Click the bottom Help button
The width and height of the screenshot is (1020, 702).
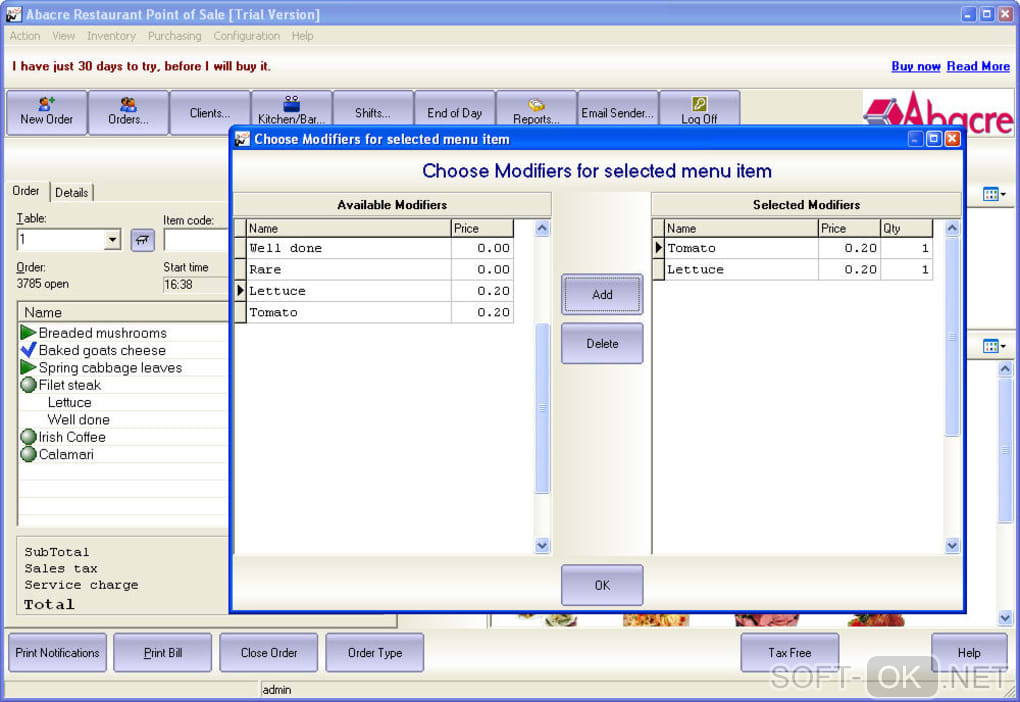click(x=969, y=653)
